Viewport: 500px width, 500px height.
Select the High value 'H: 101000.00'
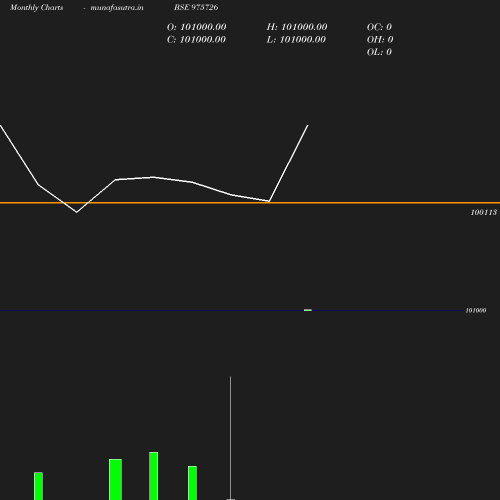pos(297,27)
